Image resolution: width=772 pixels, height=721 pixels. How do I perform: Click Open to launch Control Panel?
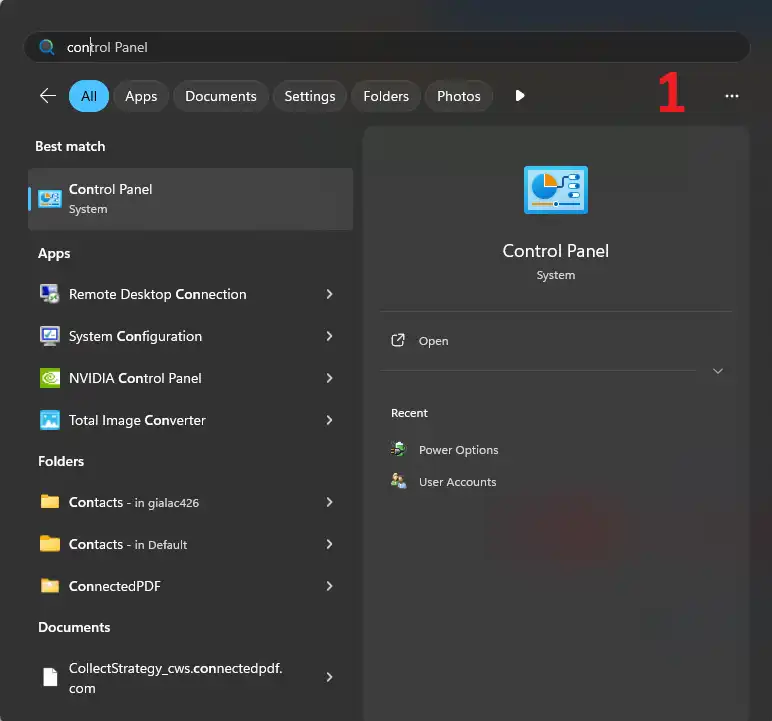click(x=433, y=341)
